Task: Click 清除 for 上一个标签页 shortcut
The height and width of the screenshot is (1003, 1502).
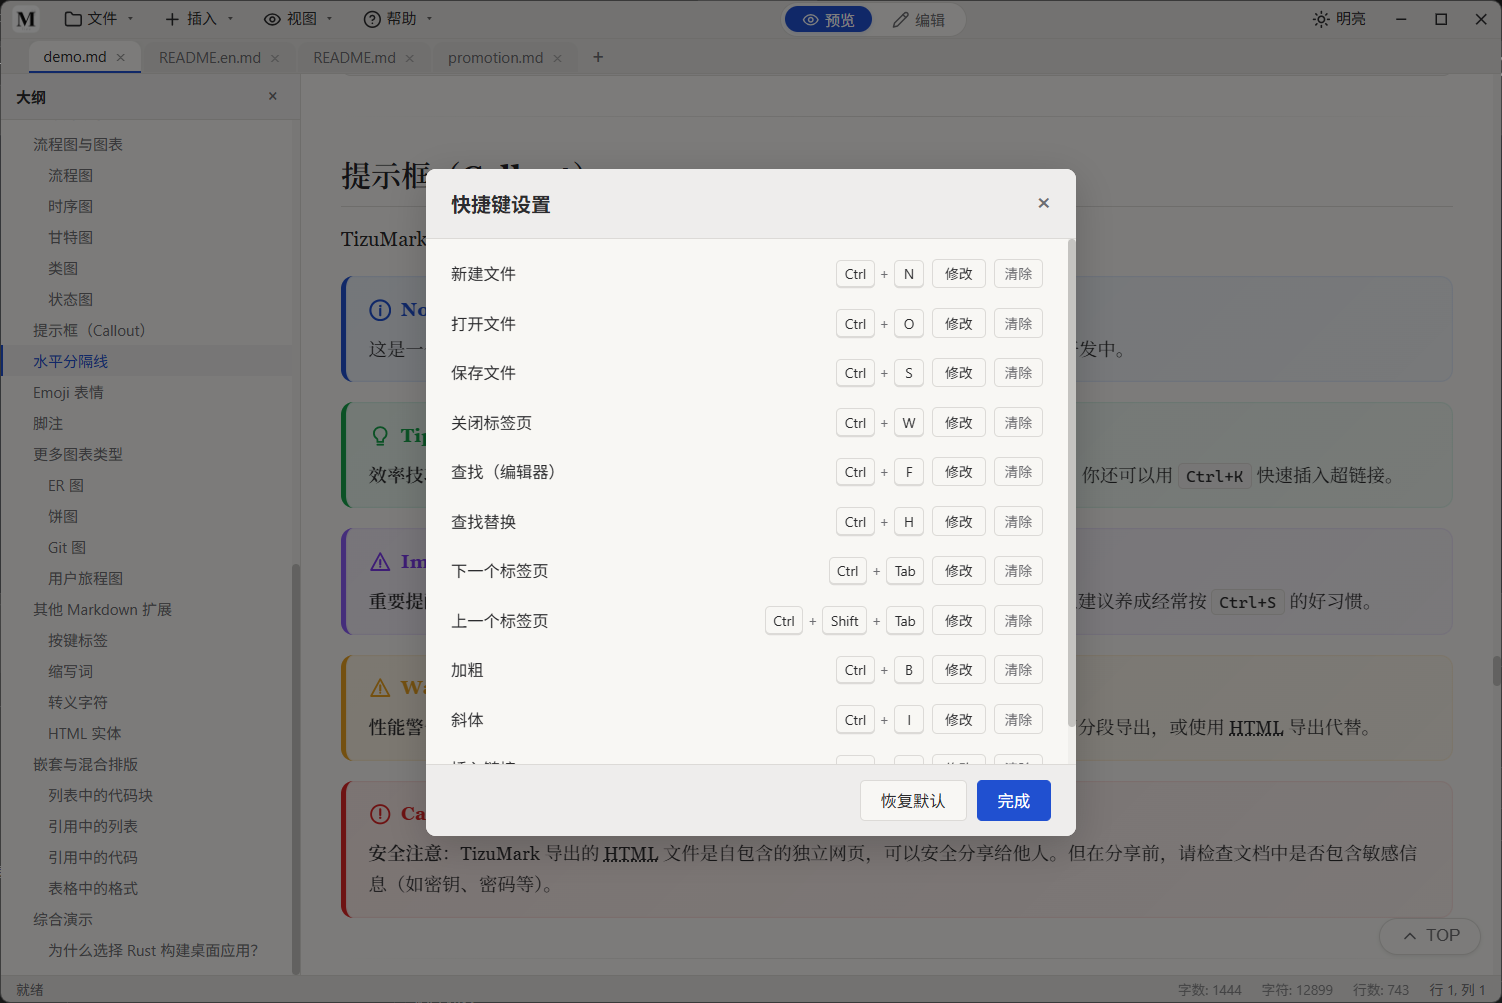Action: [x=1018, y=621]
